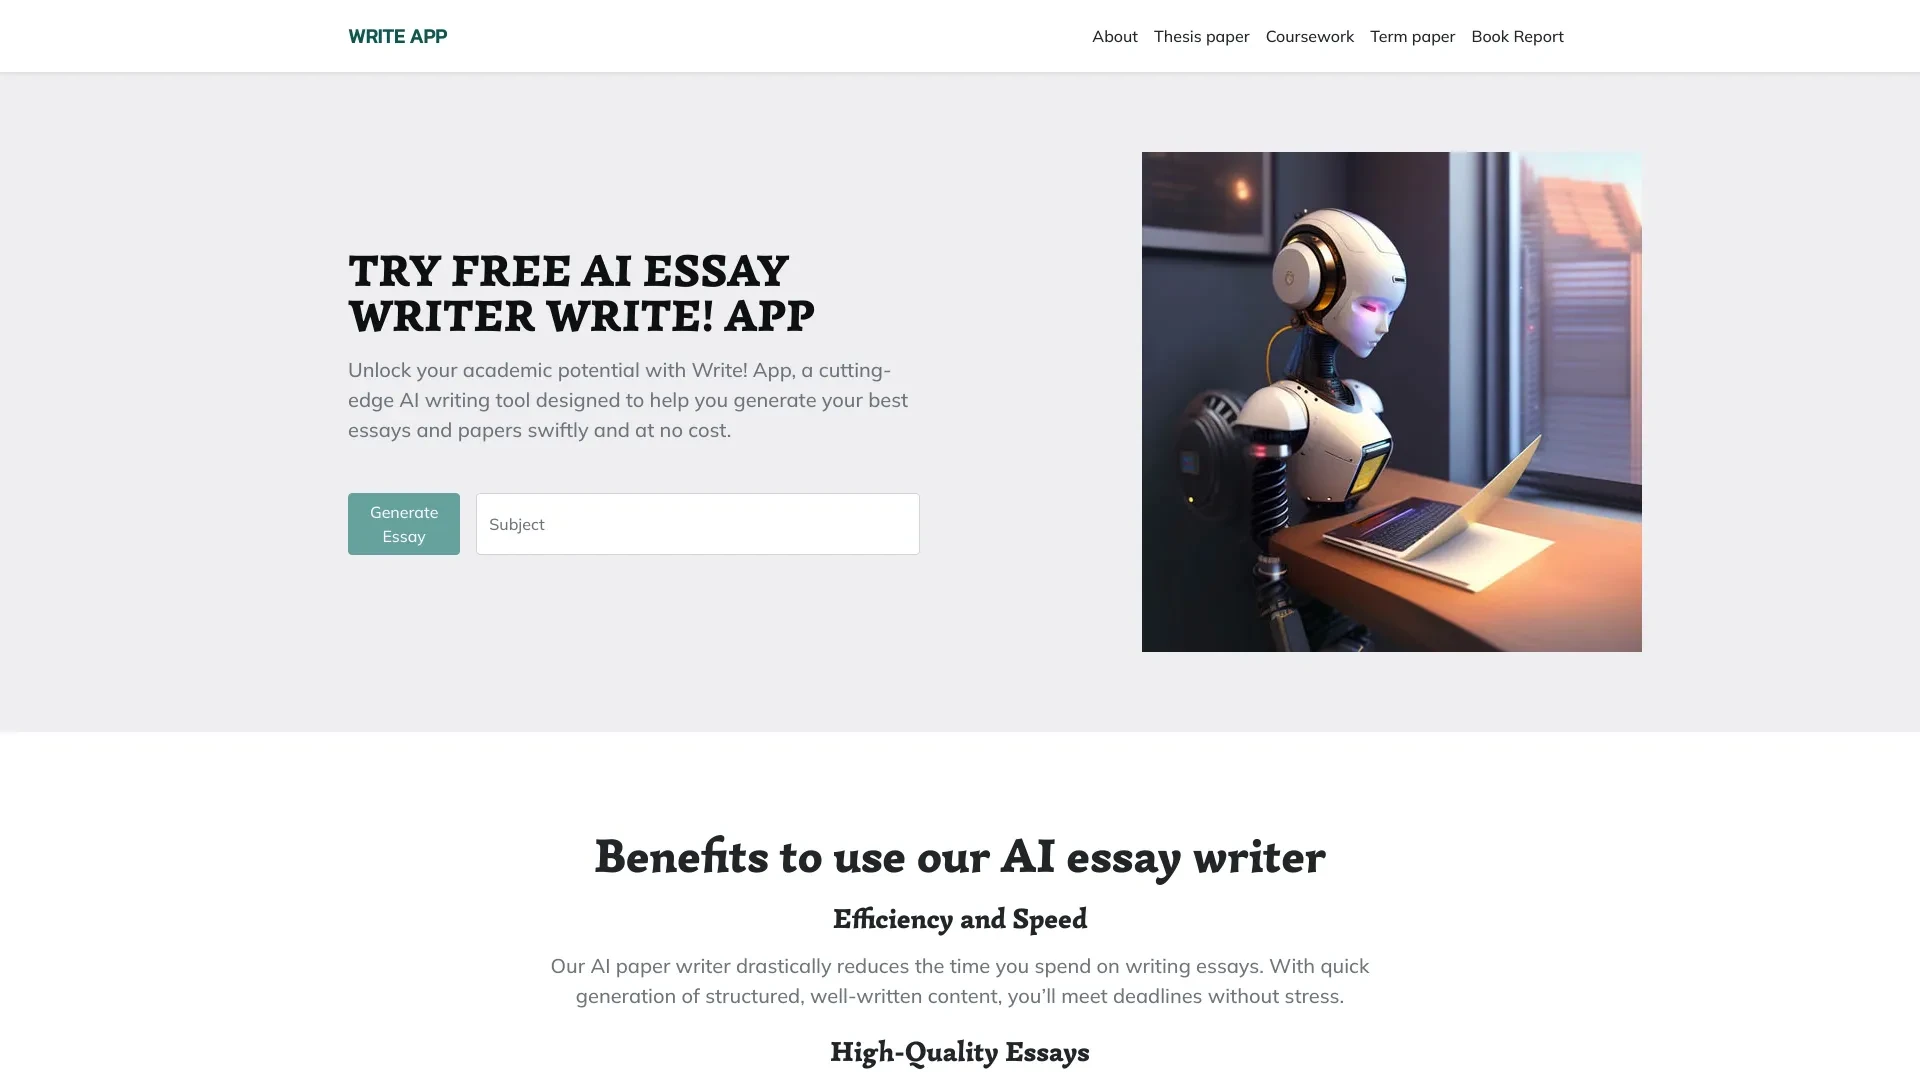The width and height of the screenshot is (1920, 1080).
Task: Scroll down to High-Quality Essays section
Action: click(x=959, y=1051)
